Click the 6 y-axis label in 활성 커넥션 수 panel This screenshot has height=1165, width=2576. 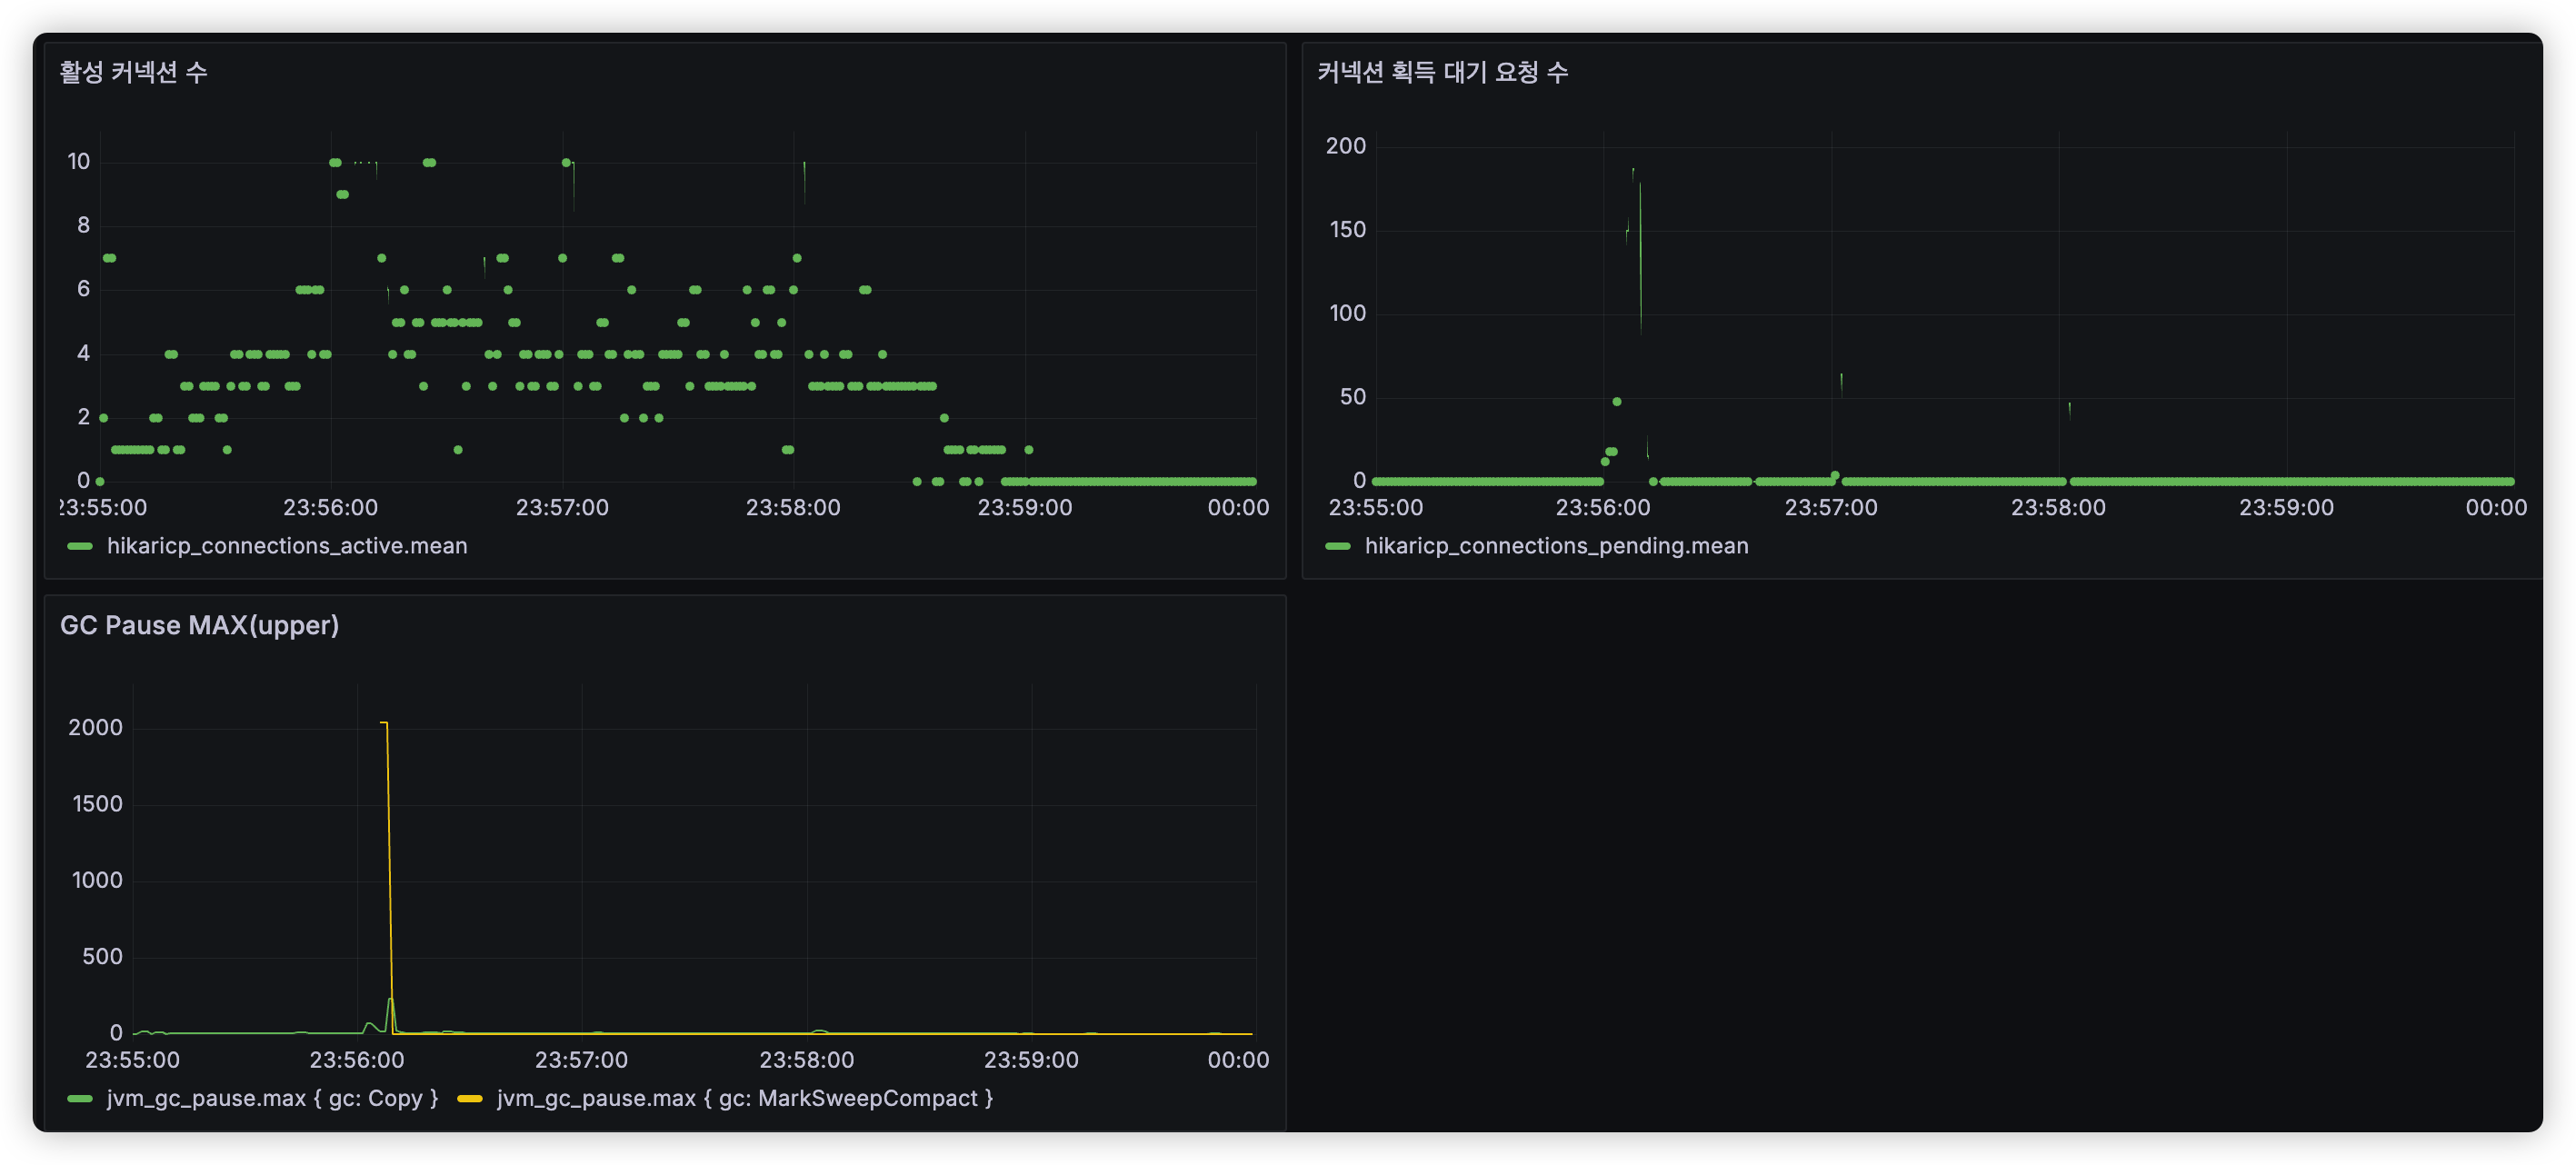click(x=84, y=289)
